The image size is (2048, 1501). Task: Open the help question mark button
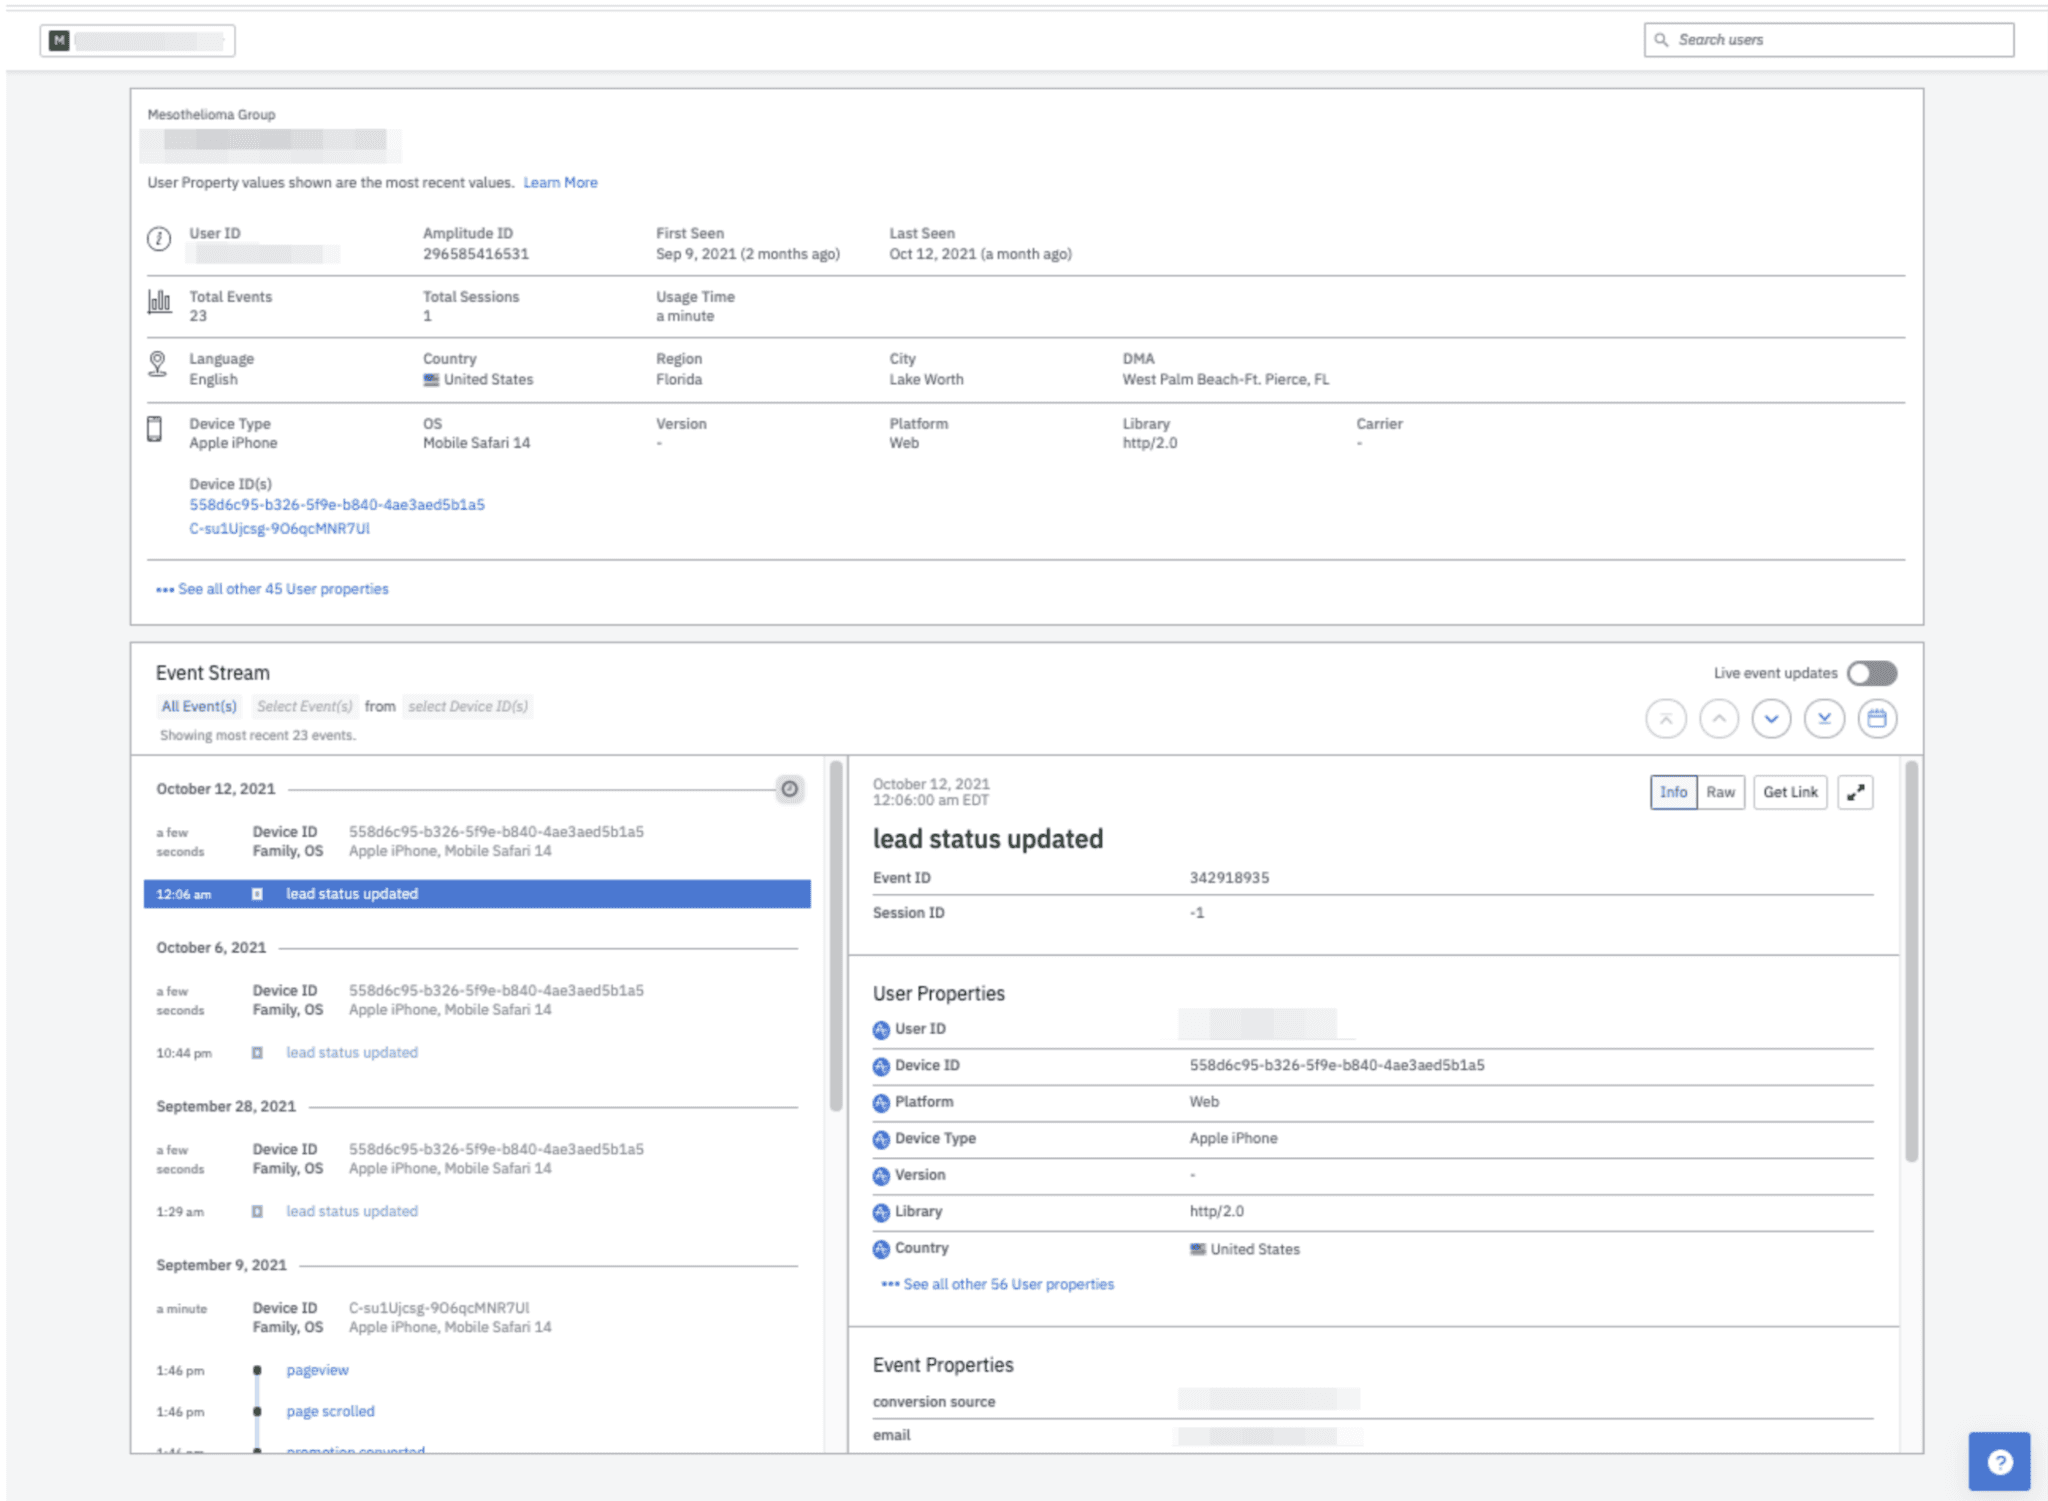click(x=1999, y=1461)
